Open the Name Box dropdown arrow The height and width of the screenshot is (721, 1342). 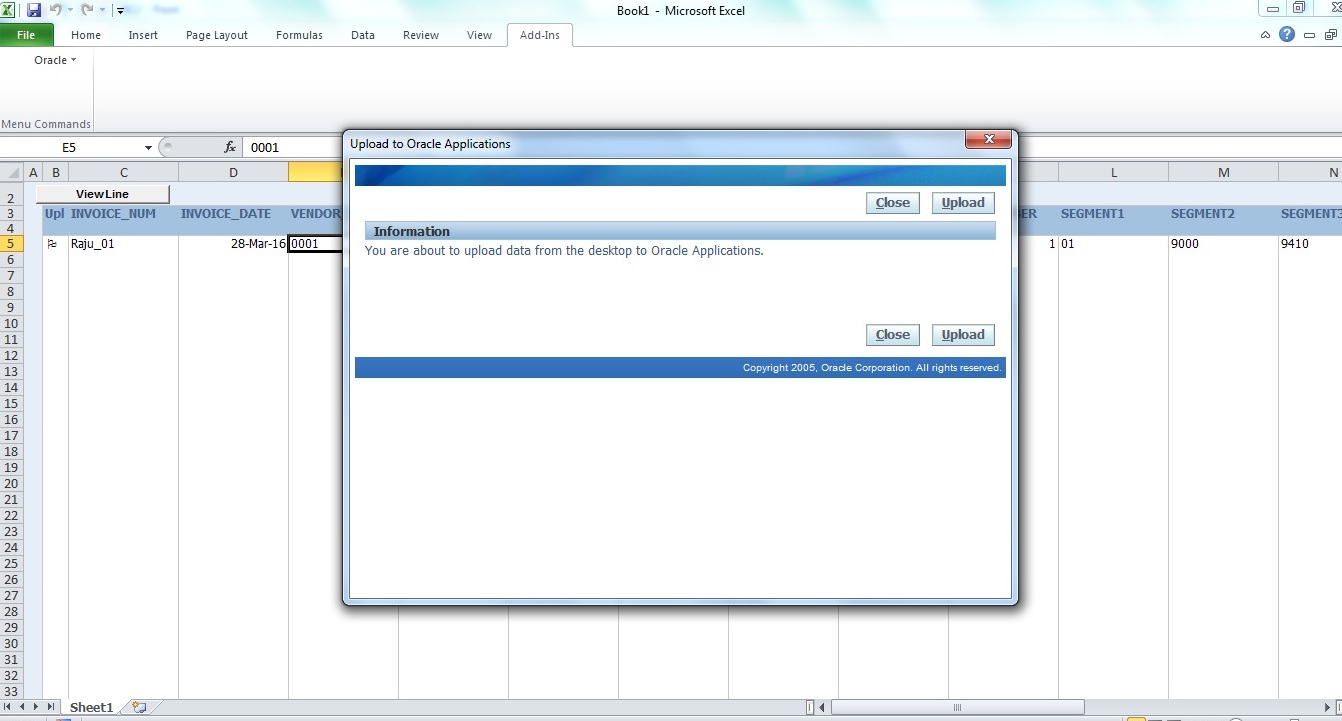(148, 147)
